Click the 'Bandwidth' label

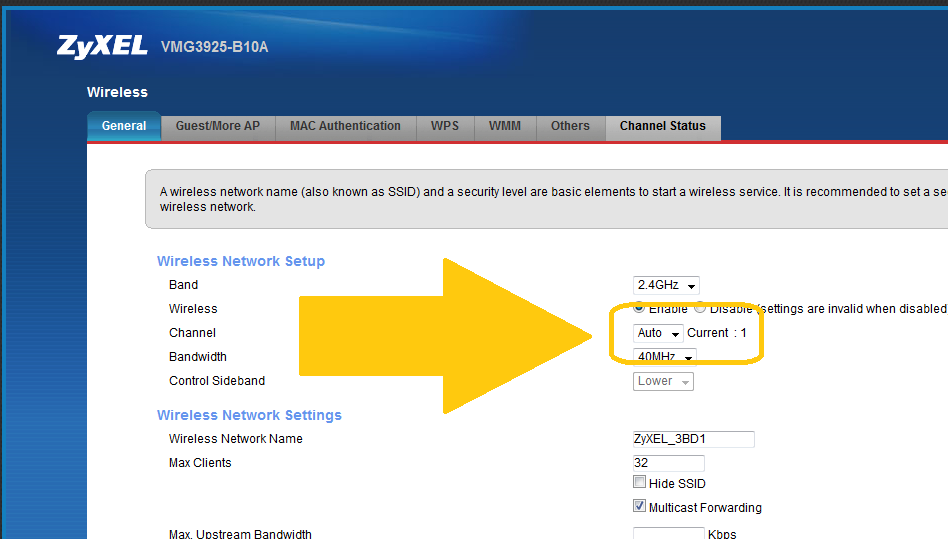coord(198,357)
